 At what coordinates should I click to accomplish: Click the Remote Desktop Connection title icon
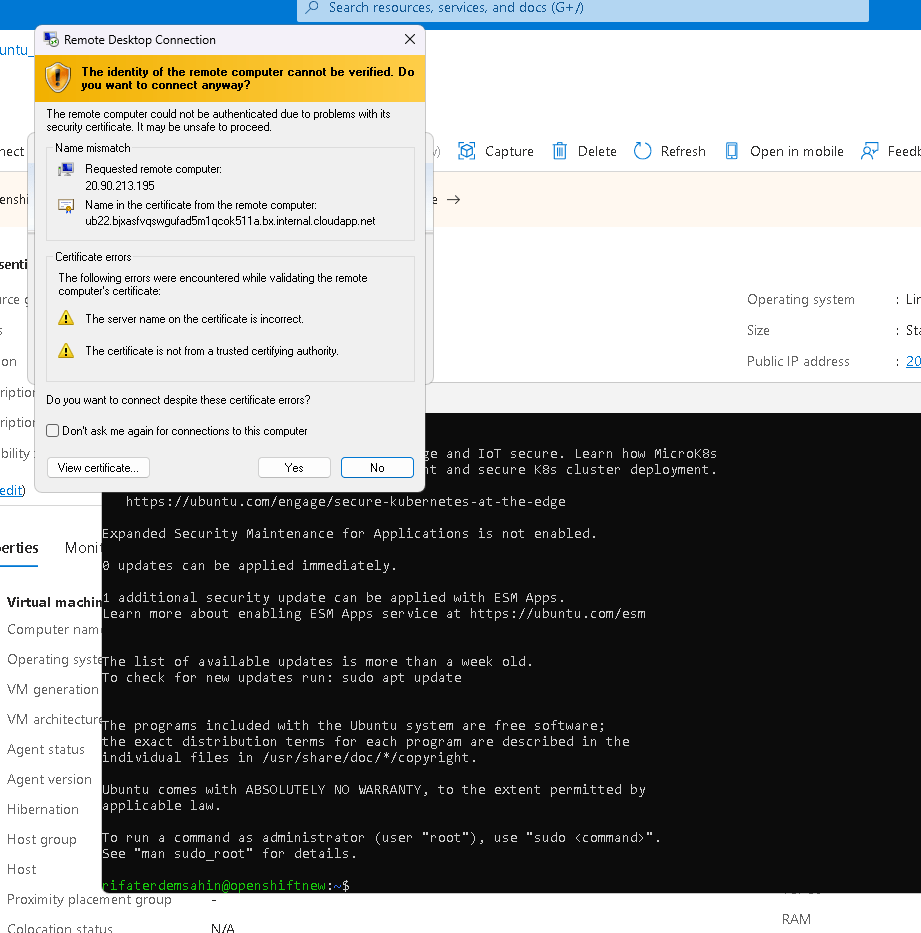(51, 39)
